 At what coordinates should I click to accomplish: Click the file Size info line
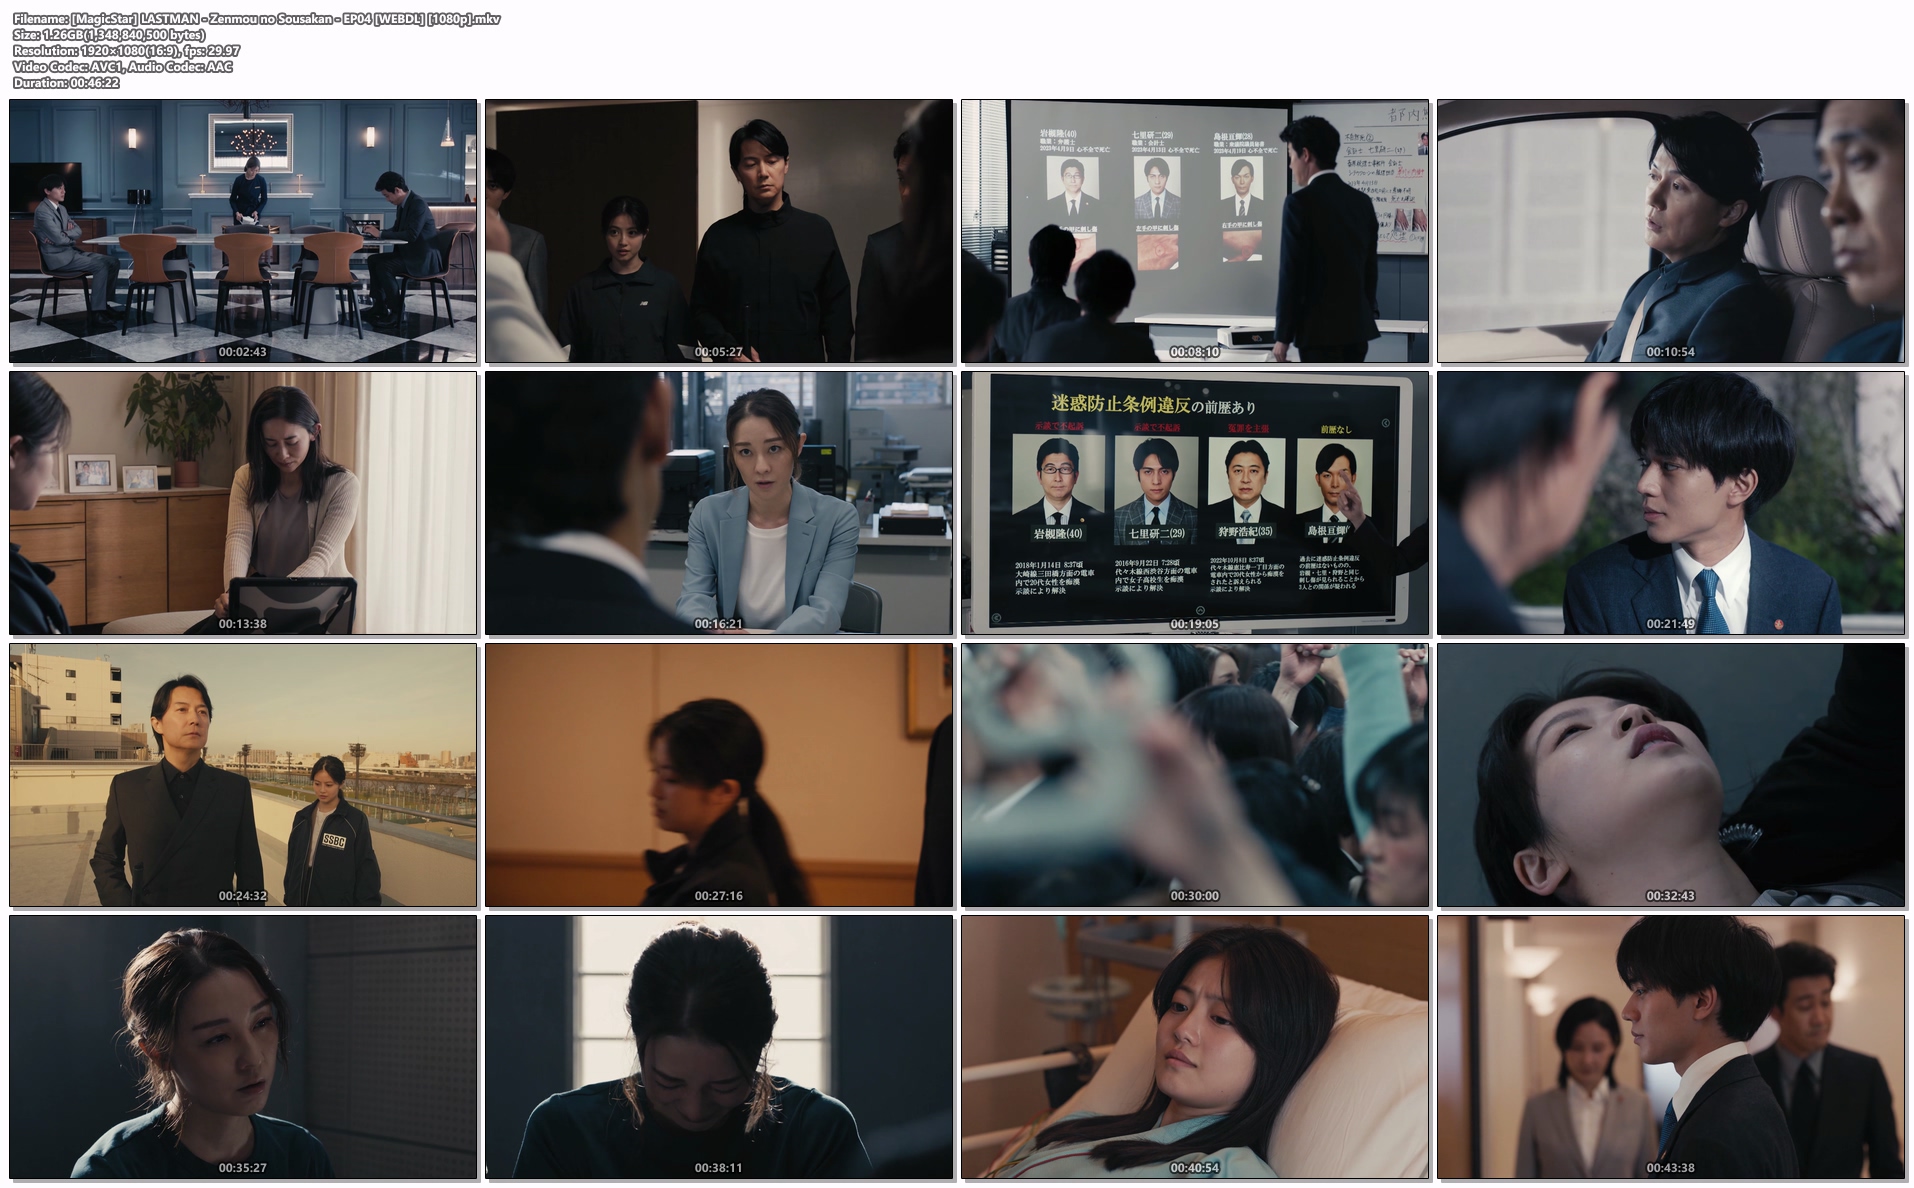tap(109, 35)
